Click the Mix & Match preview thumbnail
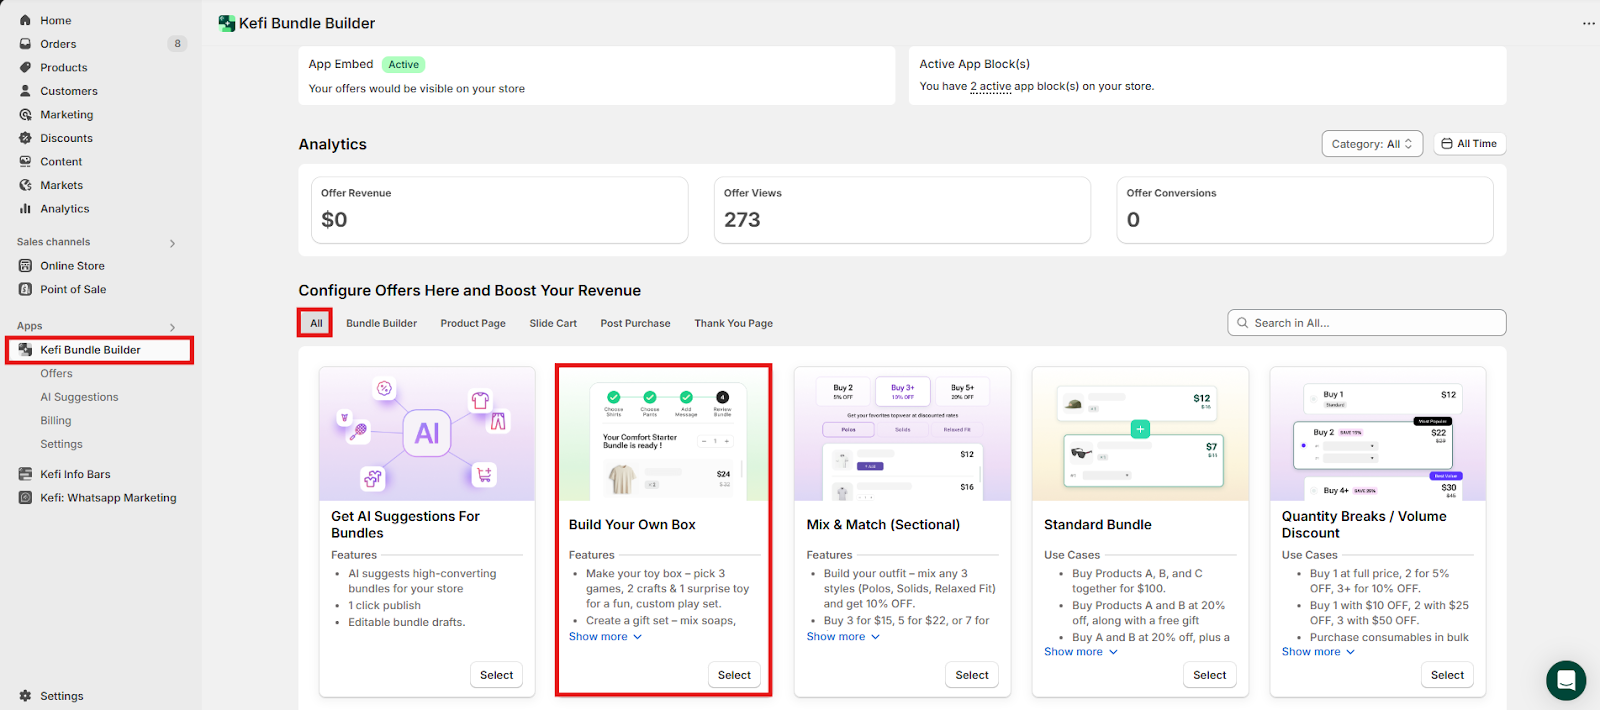 [902, 434]
